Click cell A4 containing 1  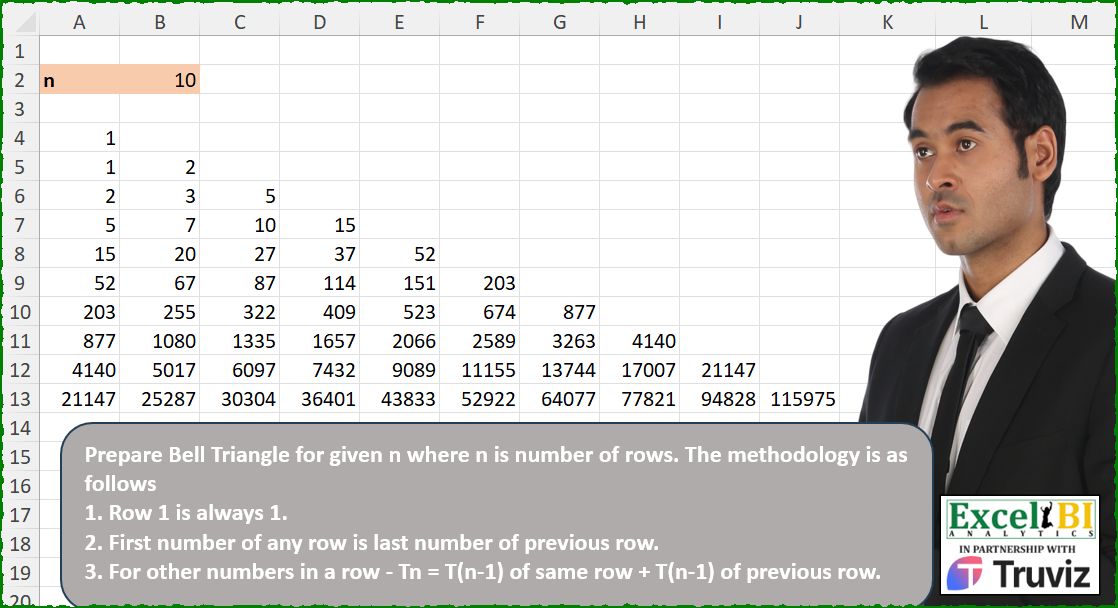[x=79, y=138]
